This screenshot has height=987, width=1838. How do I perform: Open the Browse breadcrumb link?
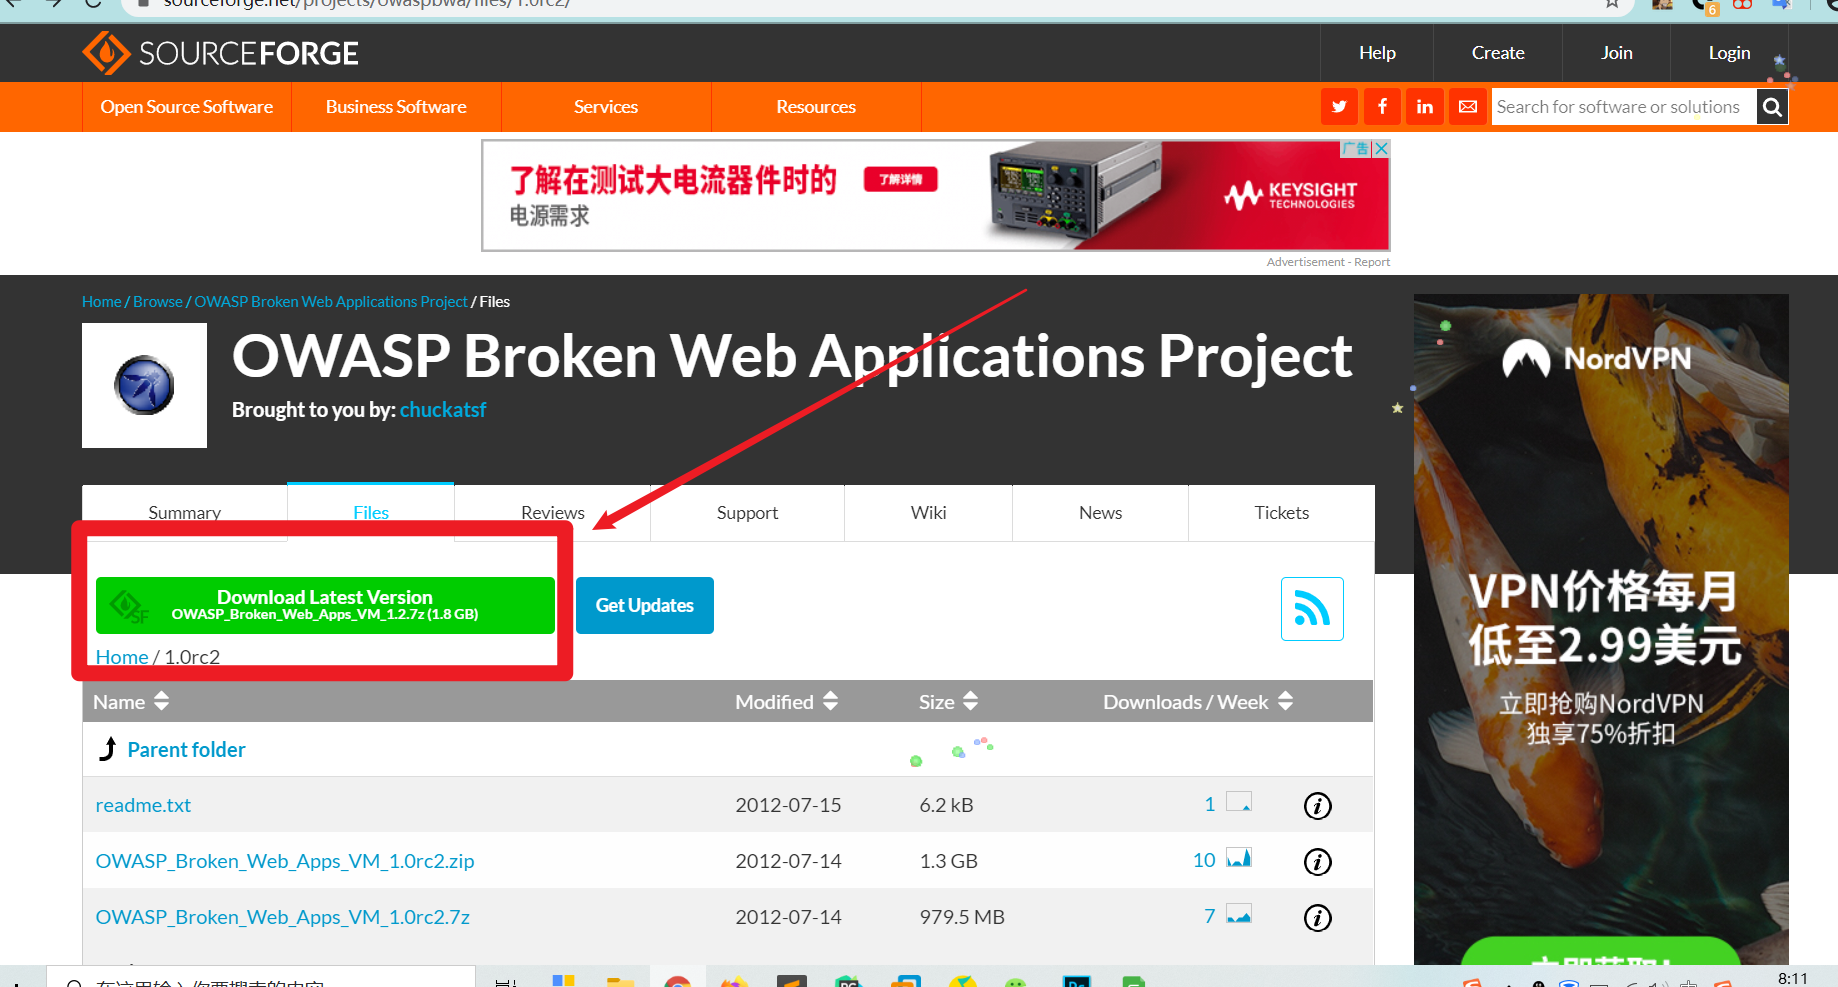[158, 302]
